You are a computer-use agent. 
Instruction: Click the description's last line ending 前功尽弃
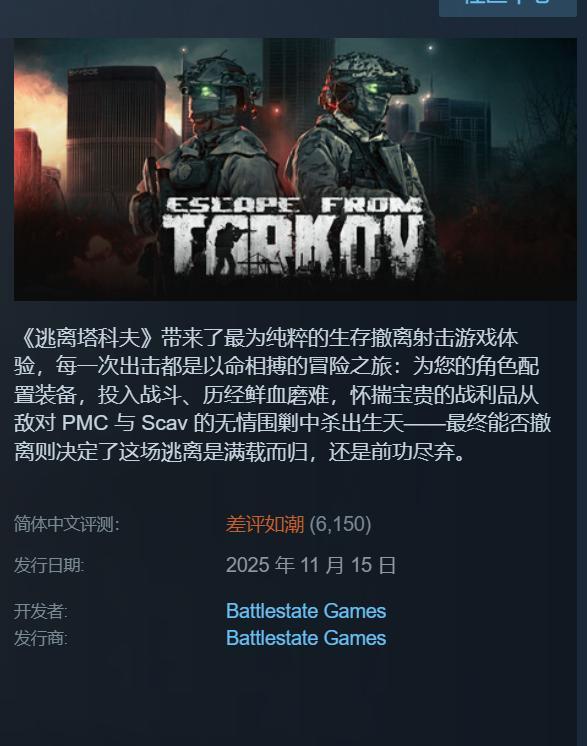(240, 452)
